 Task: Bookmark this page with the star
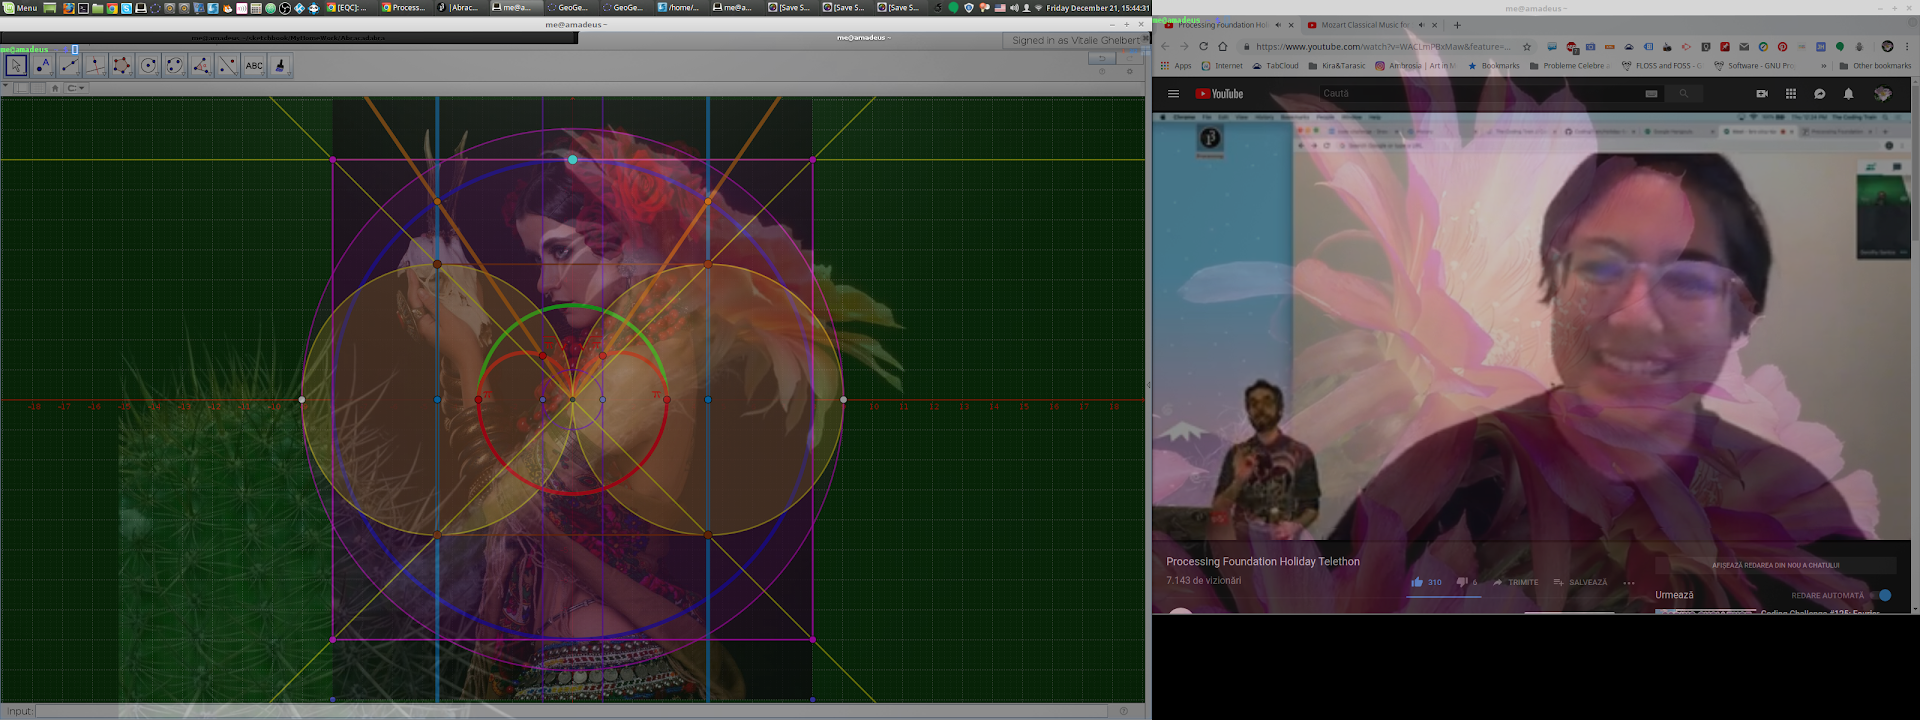click(1527, 46)
